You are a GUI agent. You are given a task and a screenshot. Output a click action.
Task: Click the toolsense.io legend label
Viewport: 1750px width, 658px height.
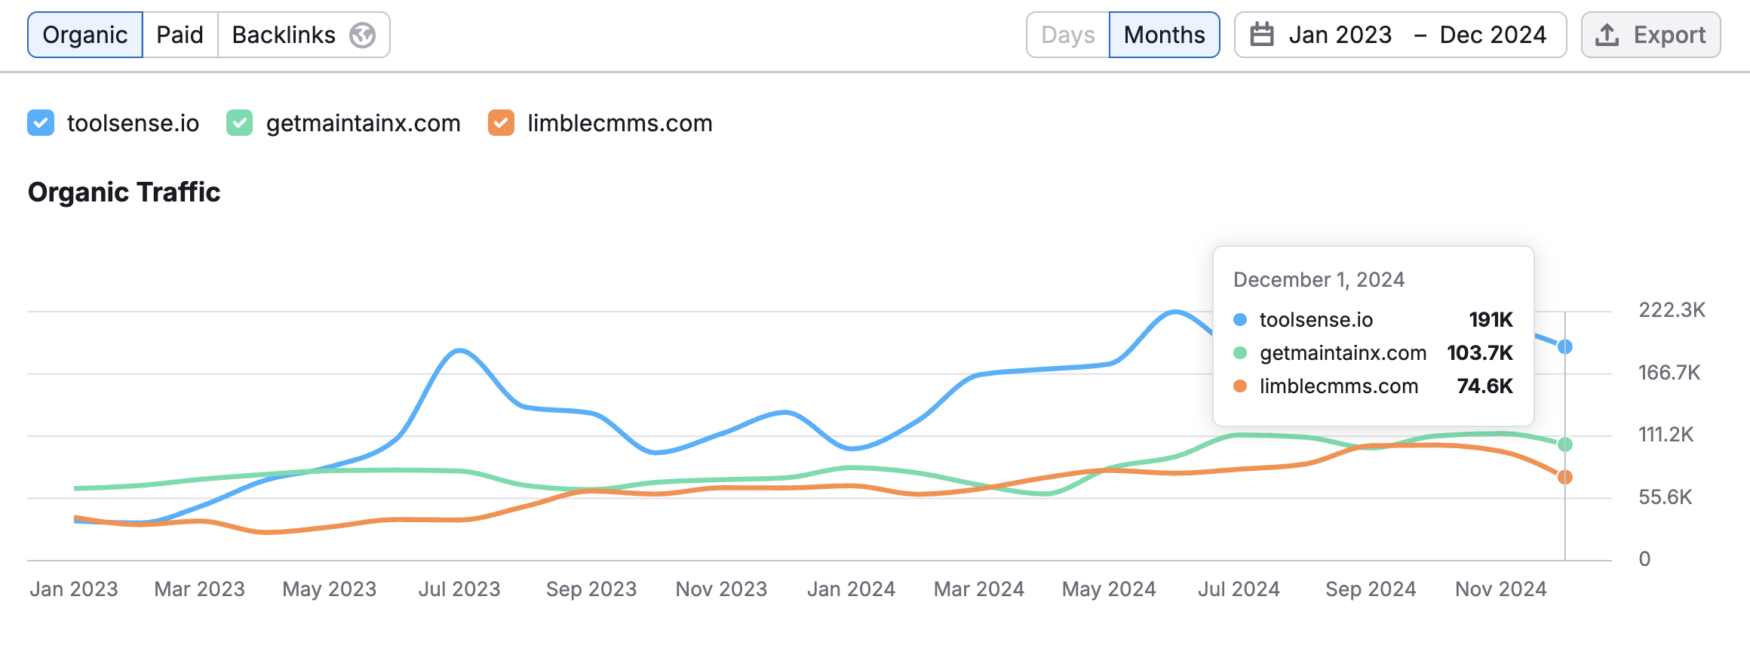pos(133,123)
